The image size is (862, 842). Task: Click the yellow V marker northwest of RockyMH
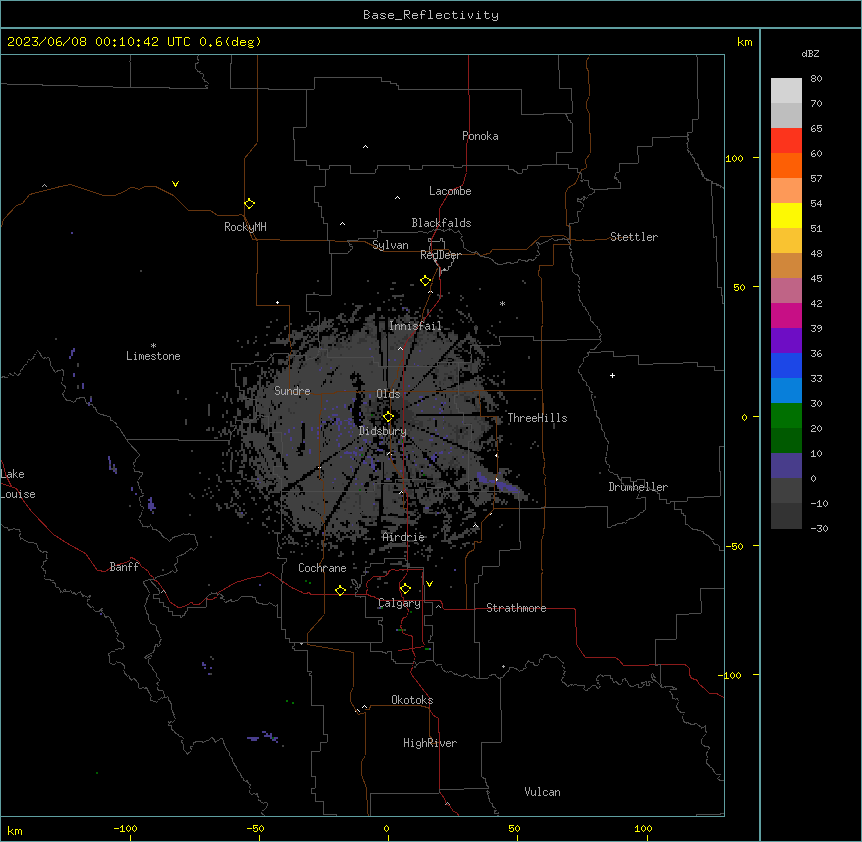175,184
